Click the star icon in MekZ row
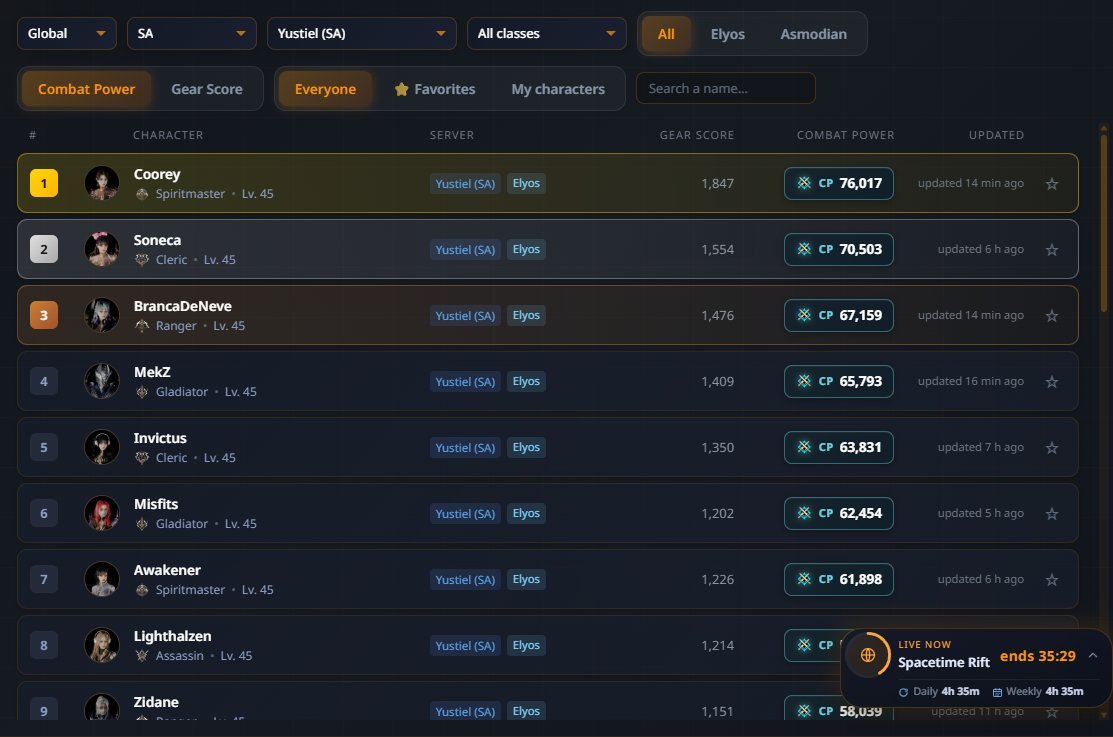The height and width of the screenshot is (737, 1113). click(1052, 382)
